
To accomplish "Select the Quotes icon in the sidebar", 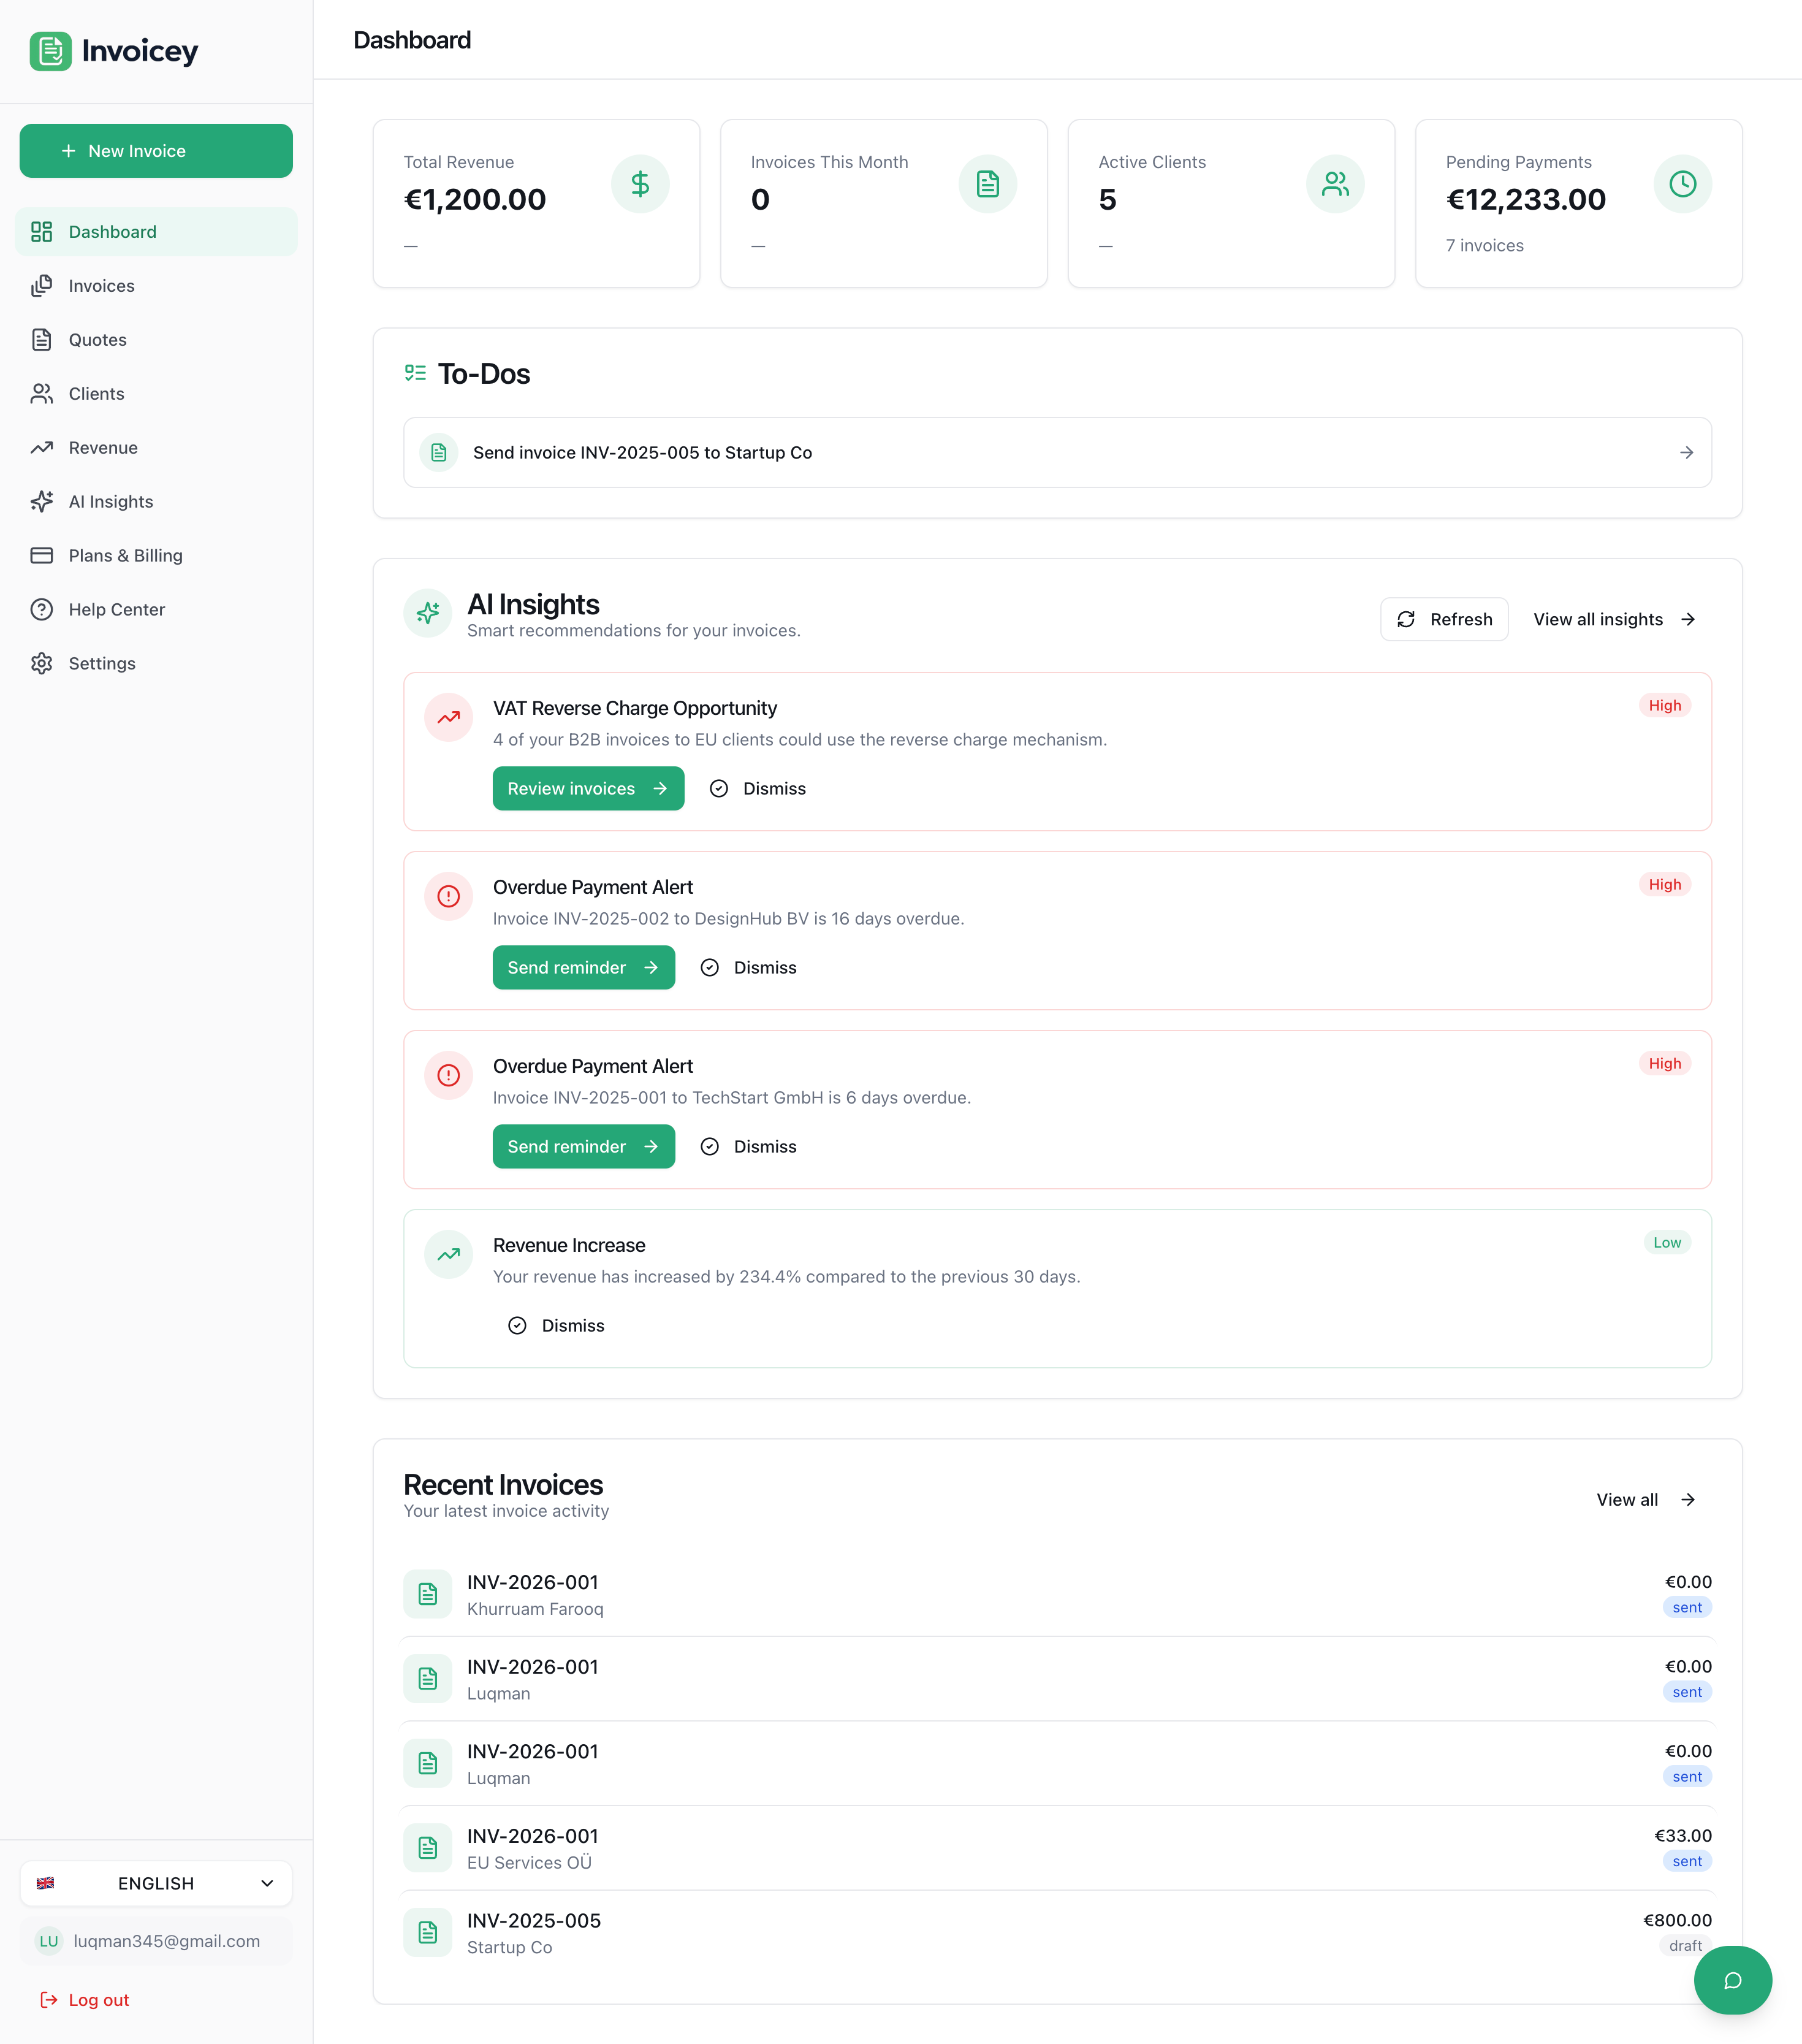I will click(41, 339).
